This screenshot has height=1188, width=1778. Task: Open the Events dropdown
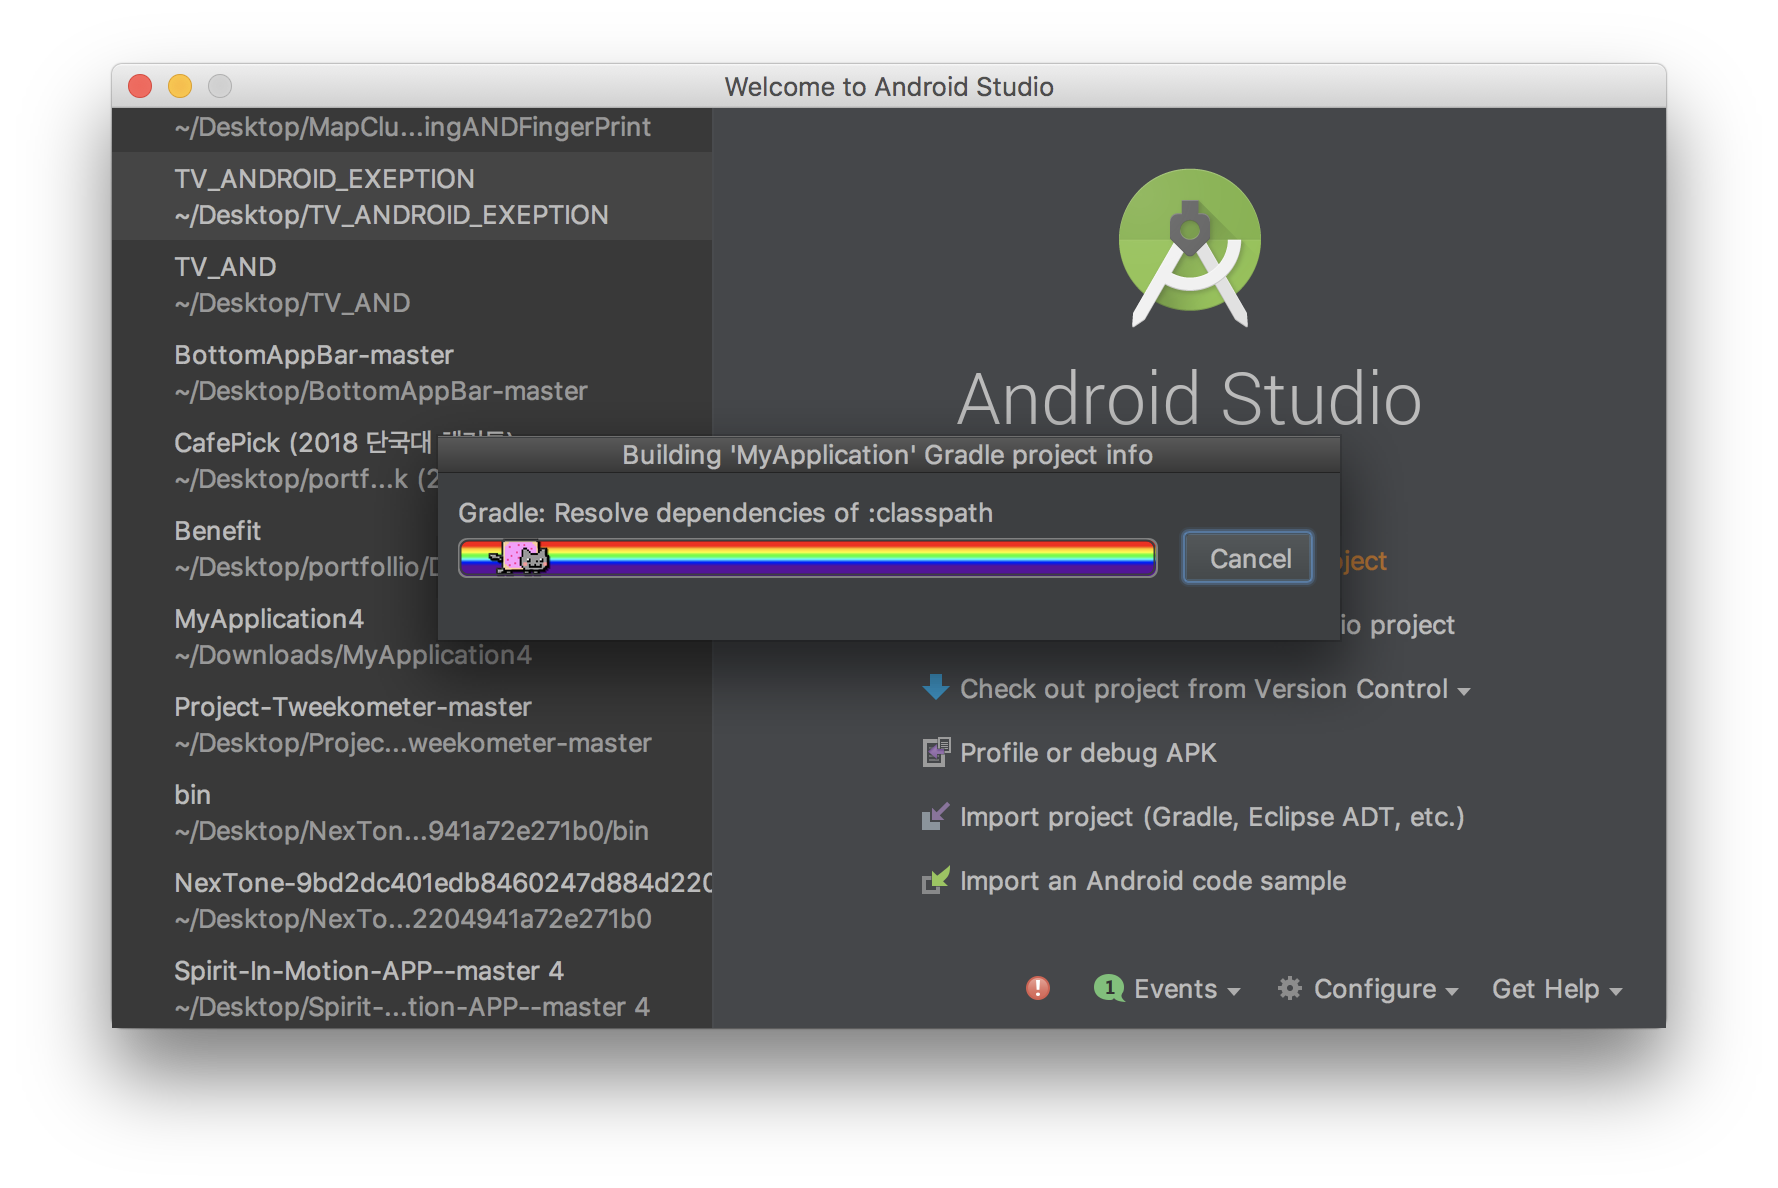click(x=1187, y=989)
